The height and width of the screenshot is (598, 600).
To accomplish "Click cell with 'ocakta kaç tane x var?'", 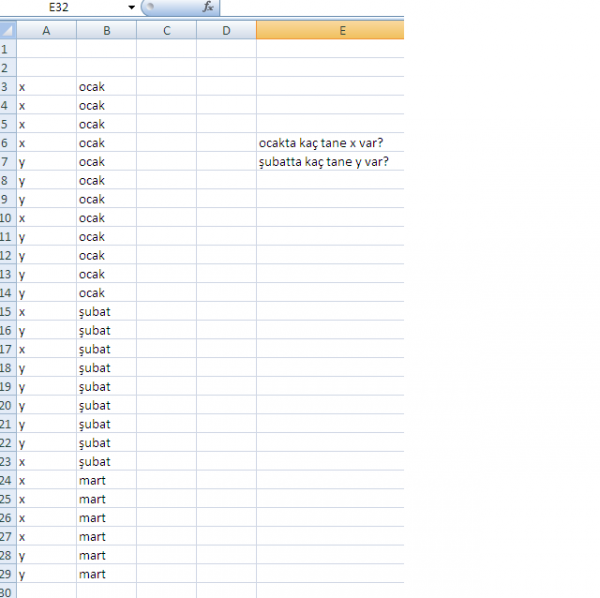I will 330,143.
